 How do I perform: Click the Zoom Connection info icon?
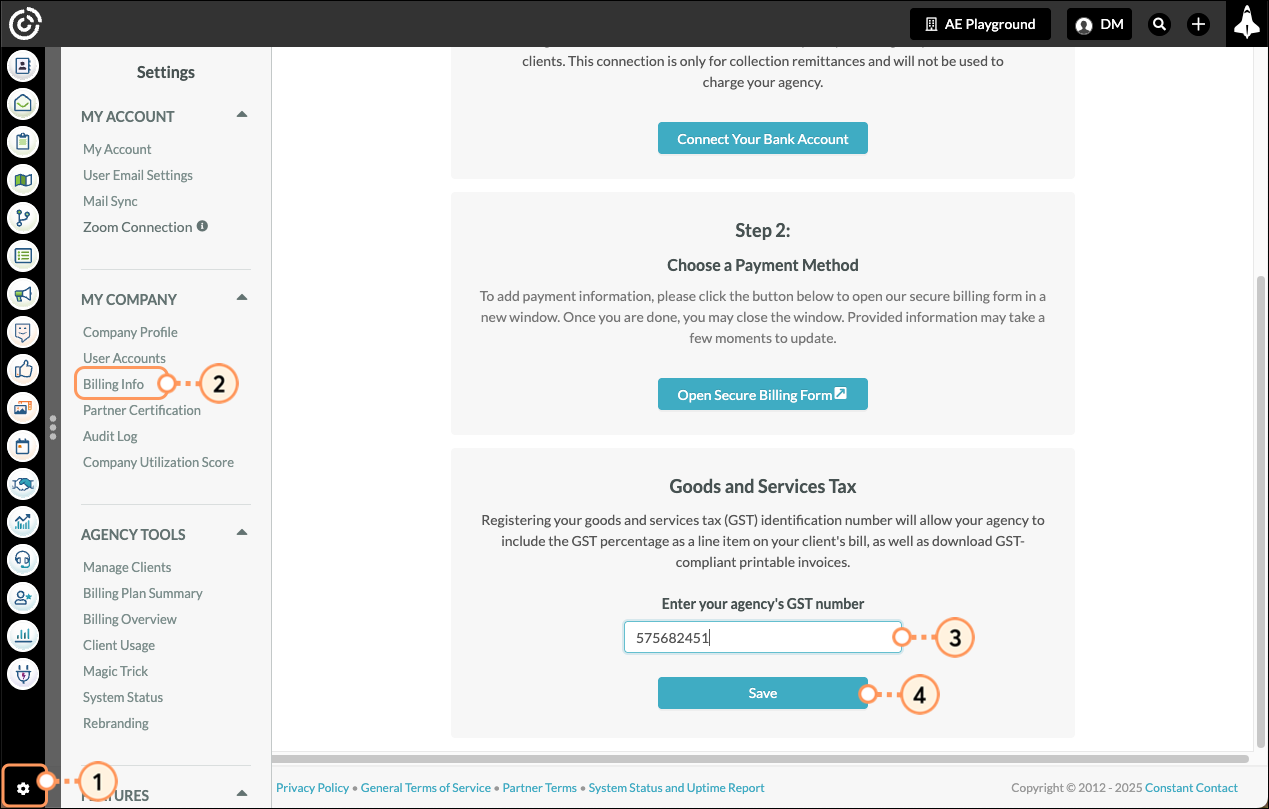pyautogui.click(x=202, y=227)
